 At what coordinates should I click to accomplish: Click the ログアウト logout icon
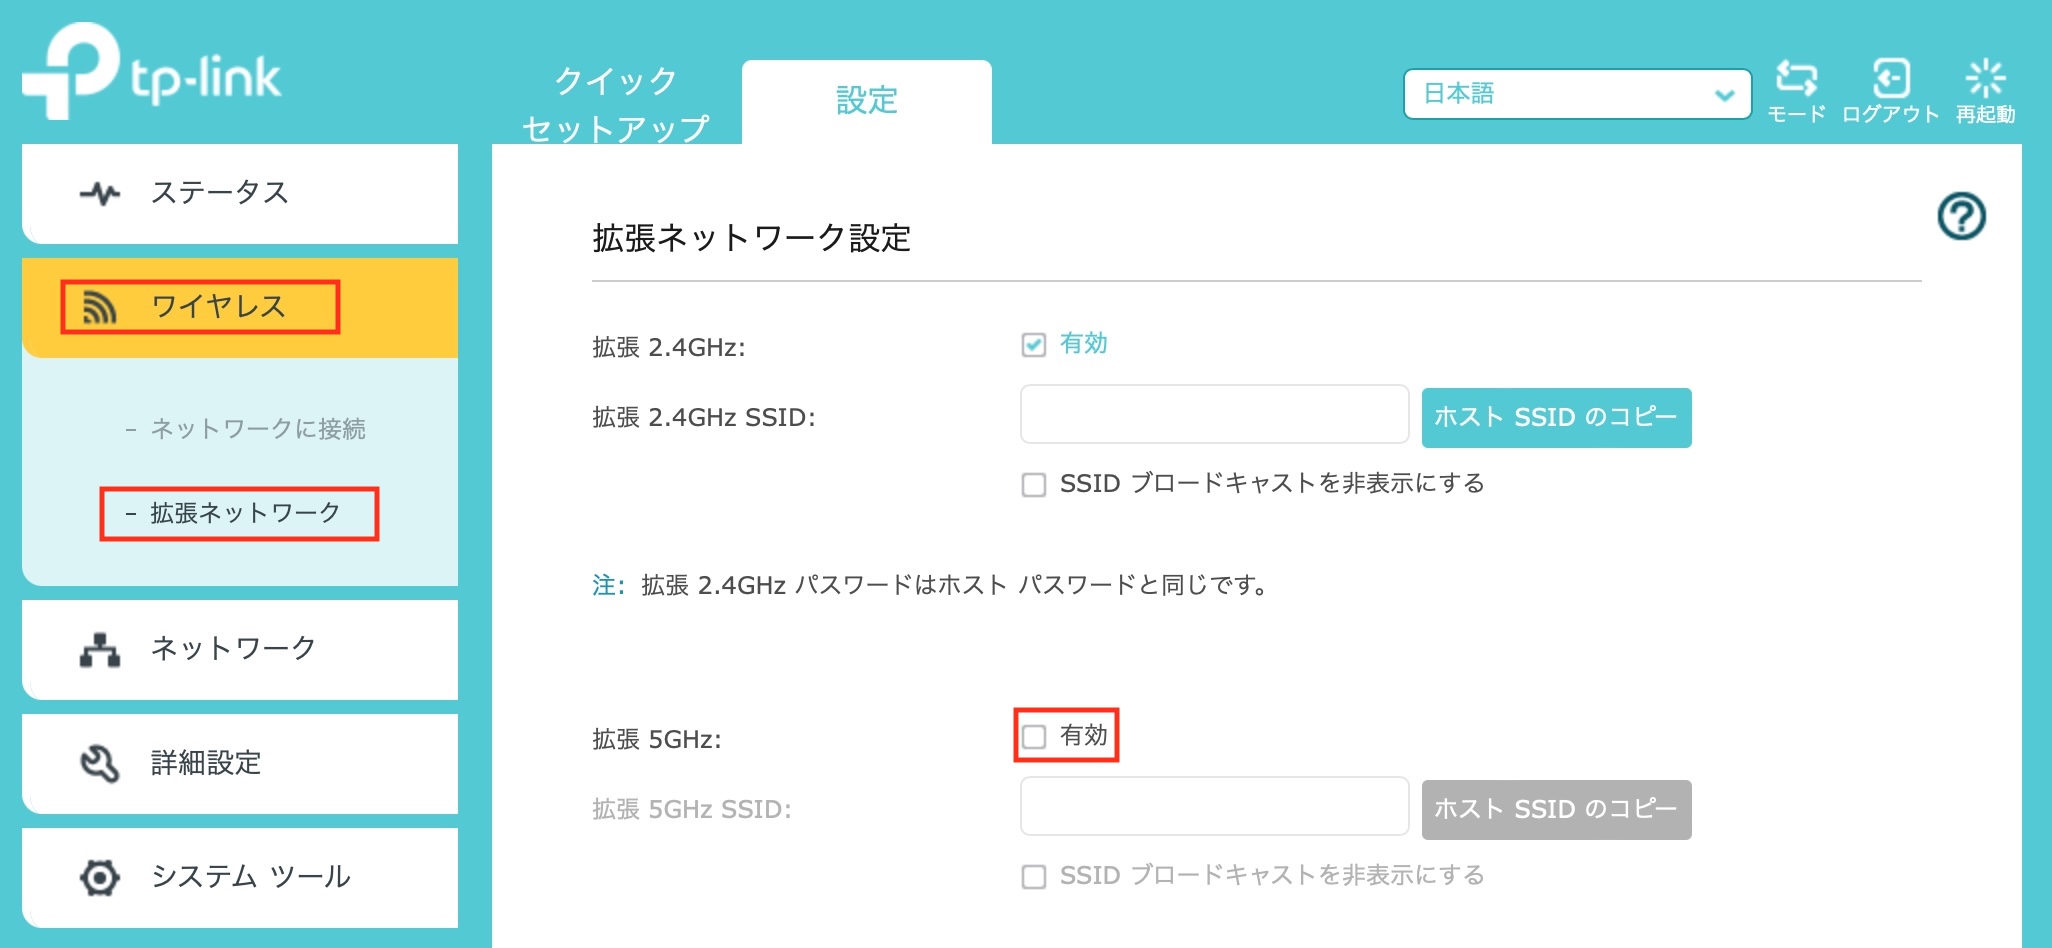point(1890,78)
